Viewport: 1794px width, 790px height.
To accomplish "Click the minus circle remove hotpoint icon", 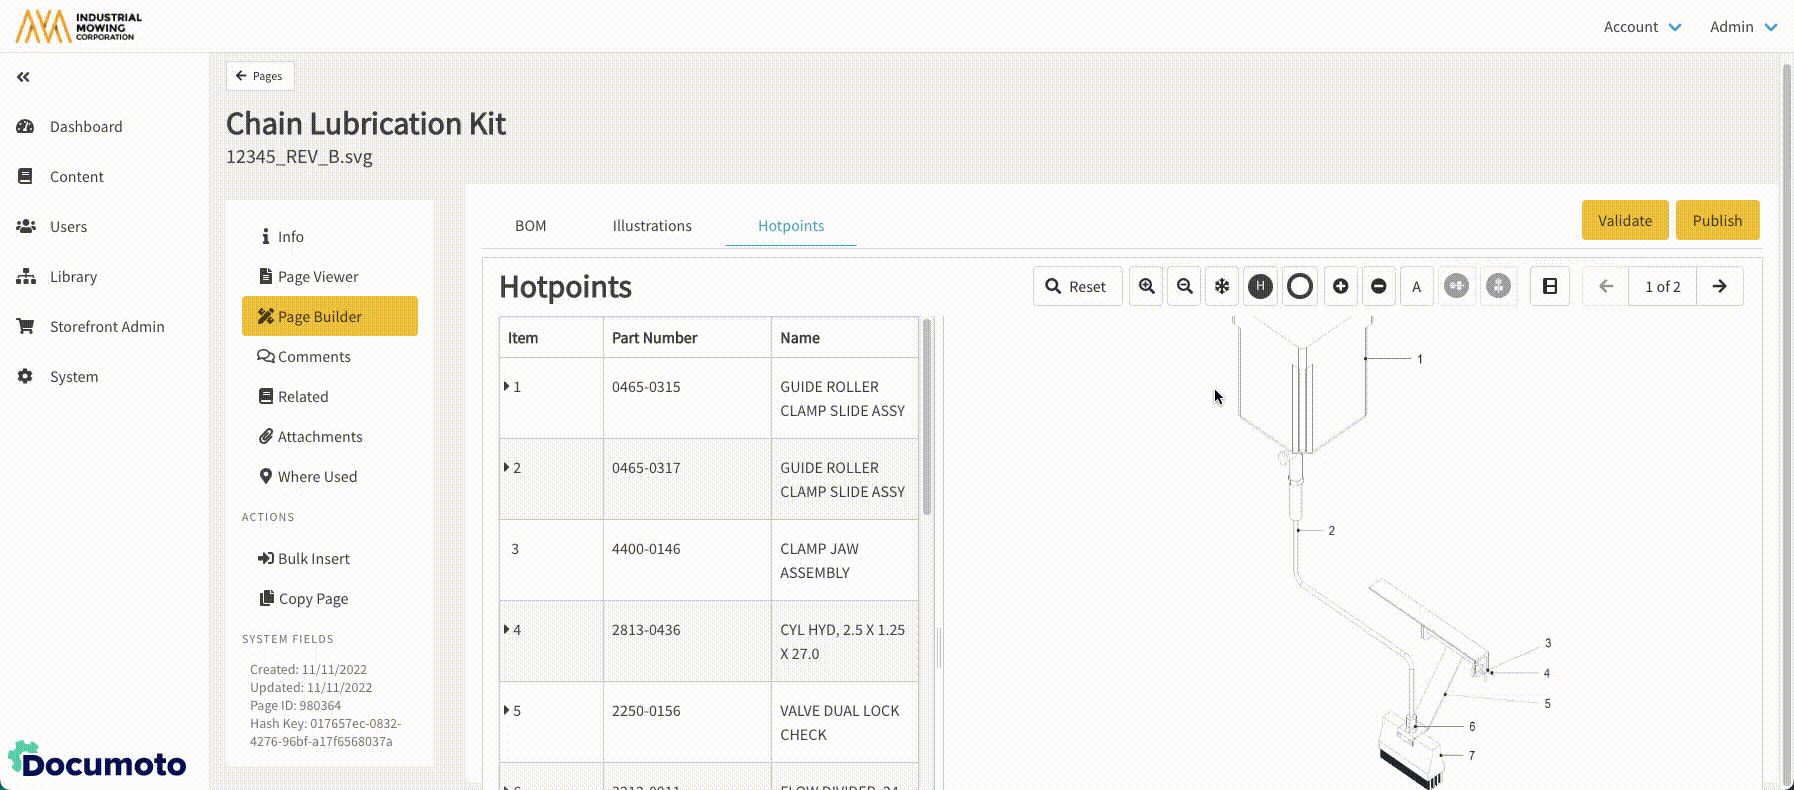I will [1378, 286].
